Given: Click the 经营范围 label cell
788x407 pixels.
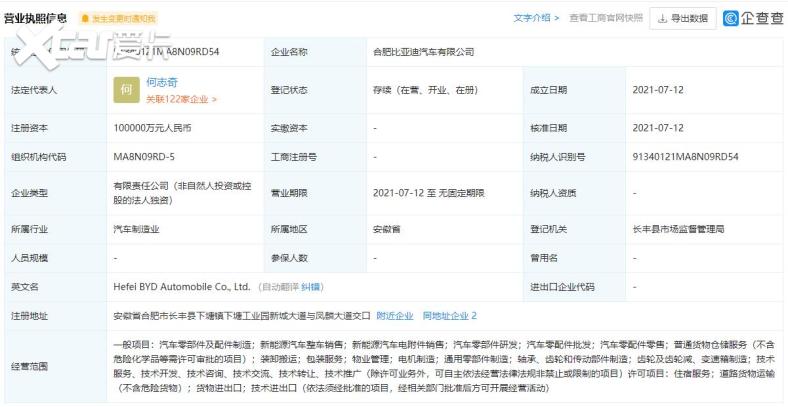Looking at the screenshot, I should pos(56,366).
